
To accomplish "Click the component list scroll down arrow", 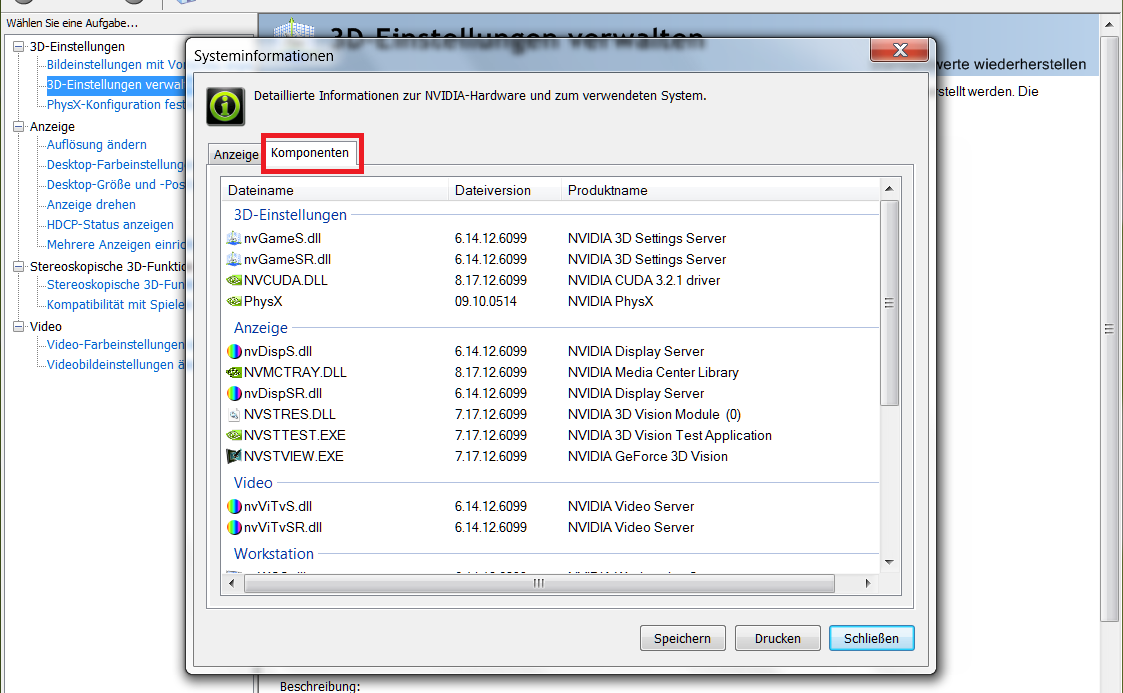I will pos(889,563).
